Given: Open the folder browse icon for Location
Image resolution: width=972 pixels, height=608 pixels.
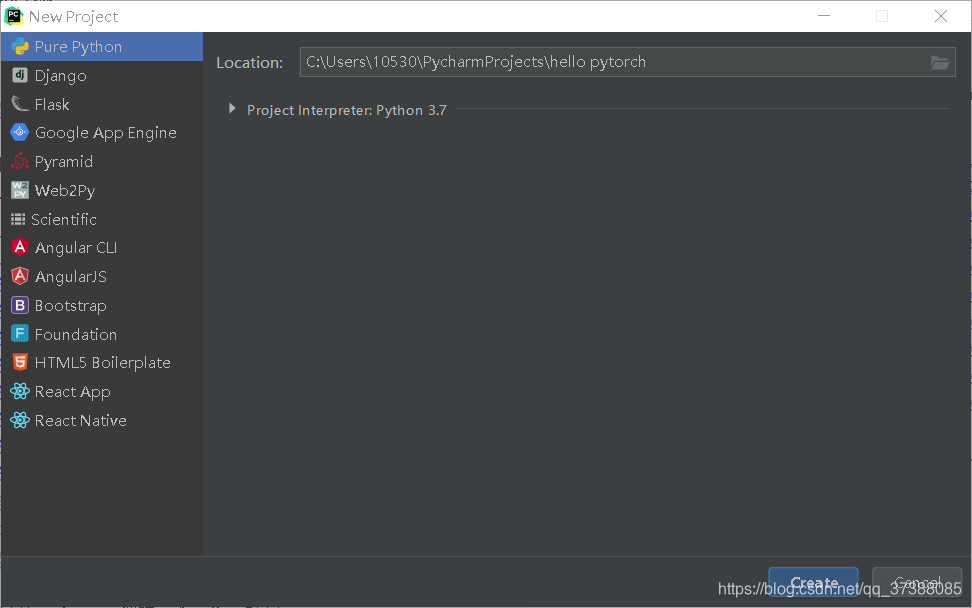Looking at the screenshot, I should tap(940, 63).
